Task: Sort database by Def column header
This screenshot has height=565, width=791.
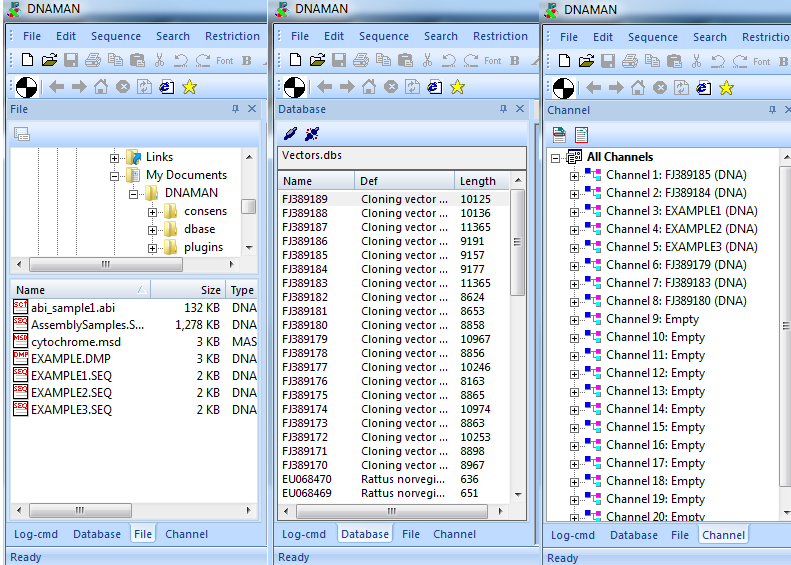Action: coord(404,181)
